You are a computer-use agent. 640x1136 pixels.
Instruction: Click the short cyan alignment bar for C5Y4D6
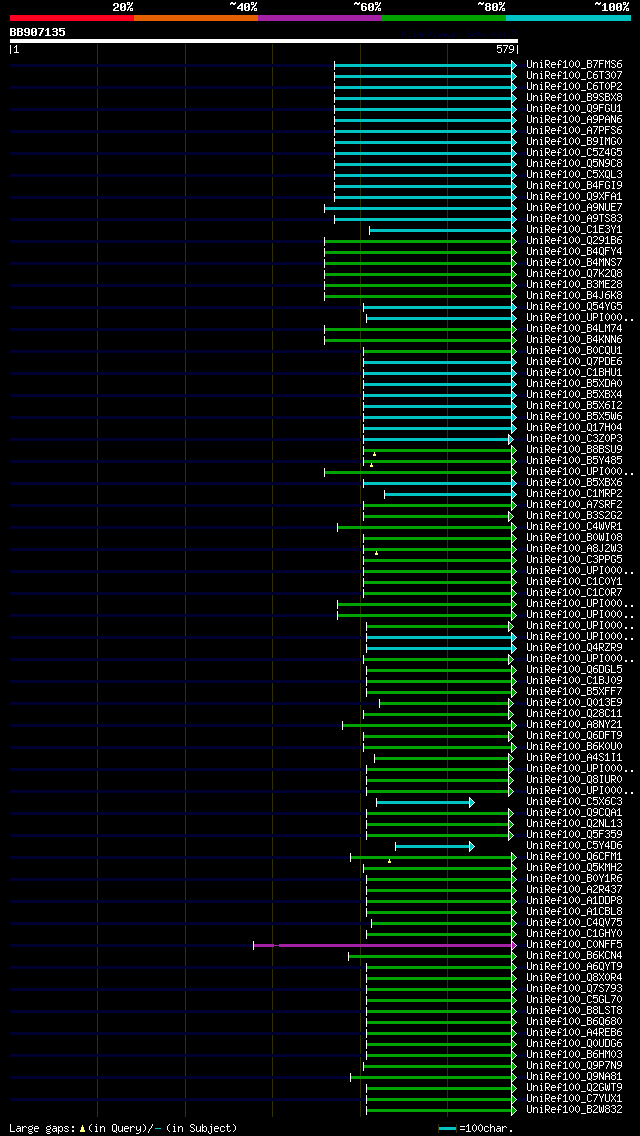434,846
